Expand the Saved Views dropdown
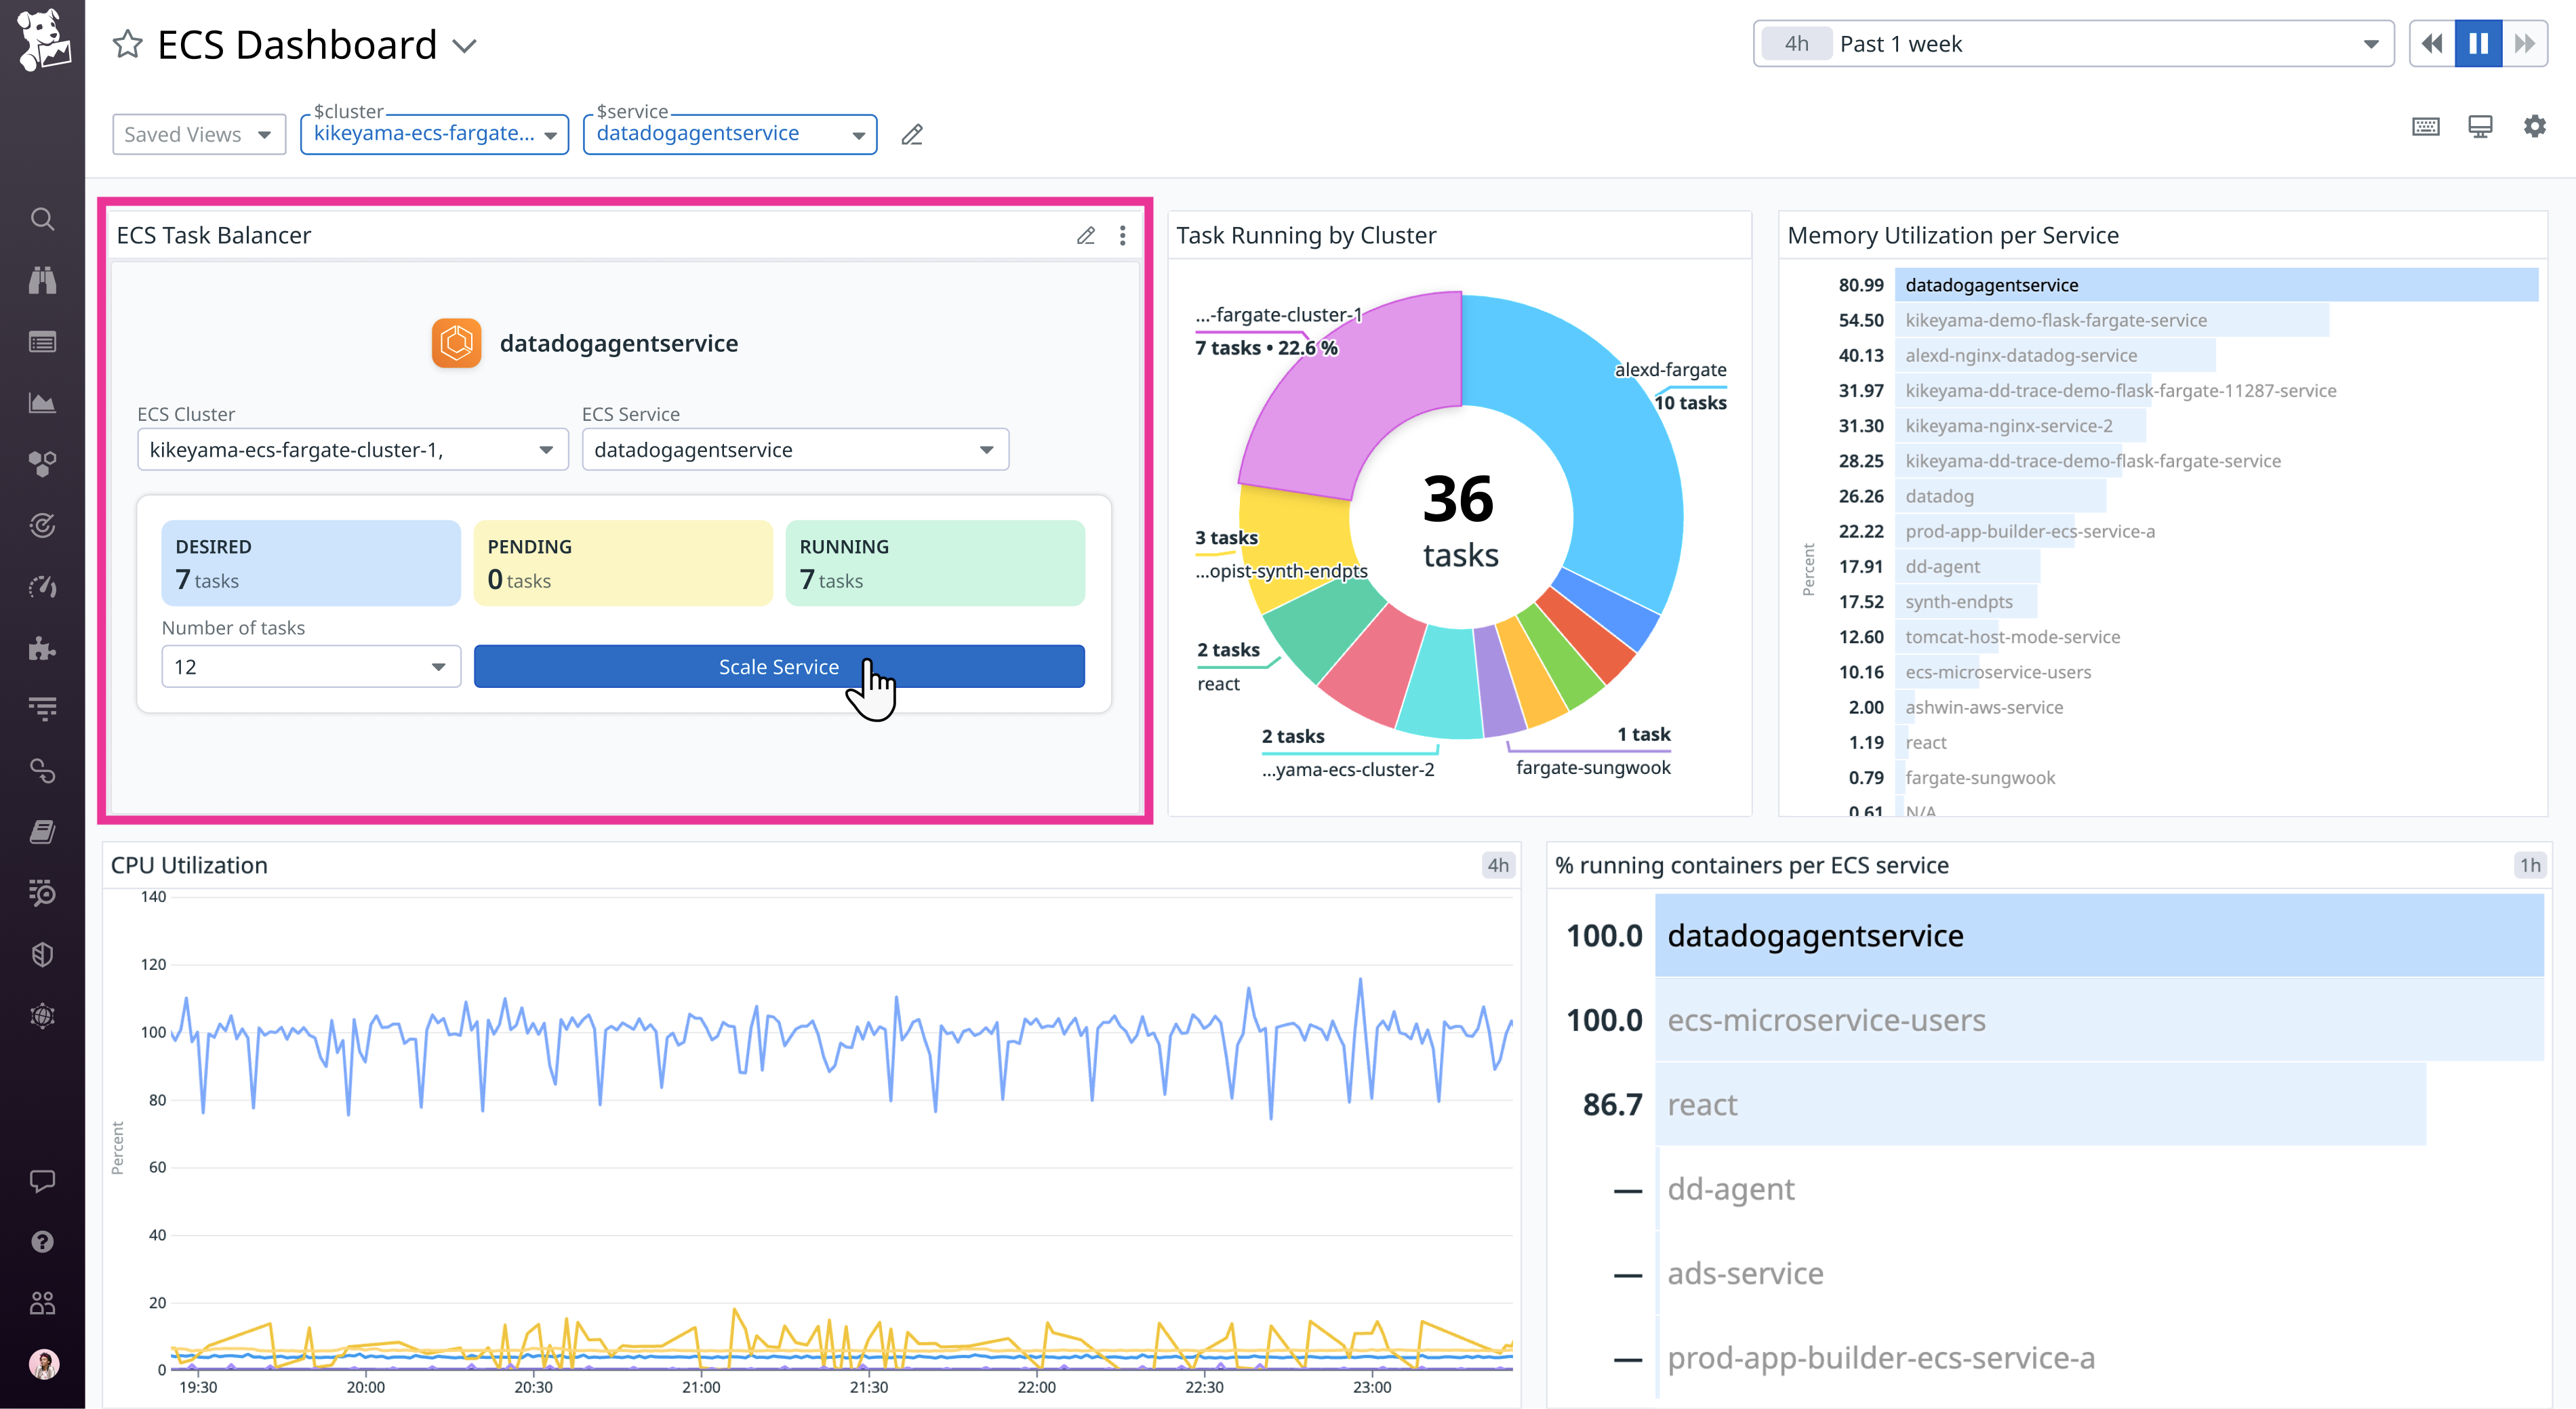 [x=198, y=135]
